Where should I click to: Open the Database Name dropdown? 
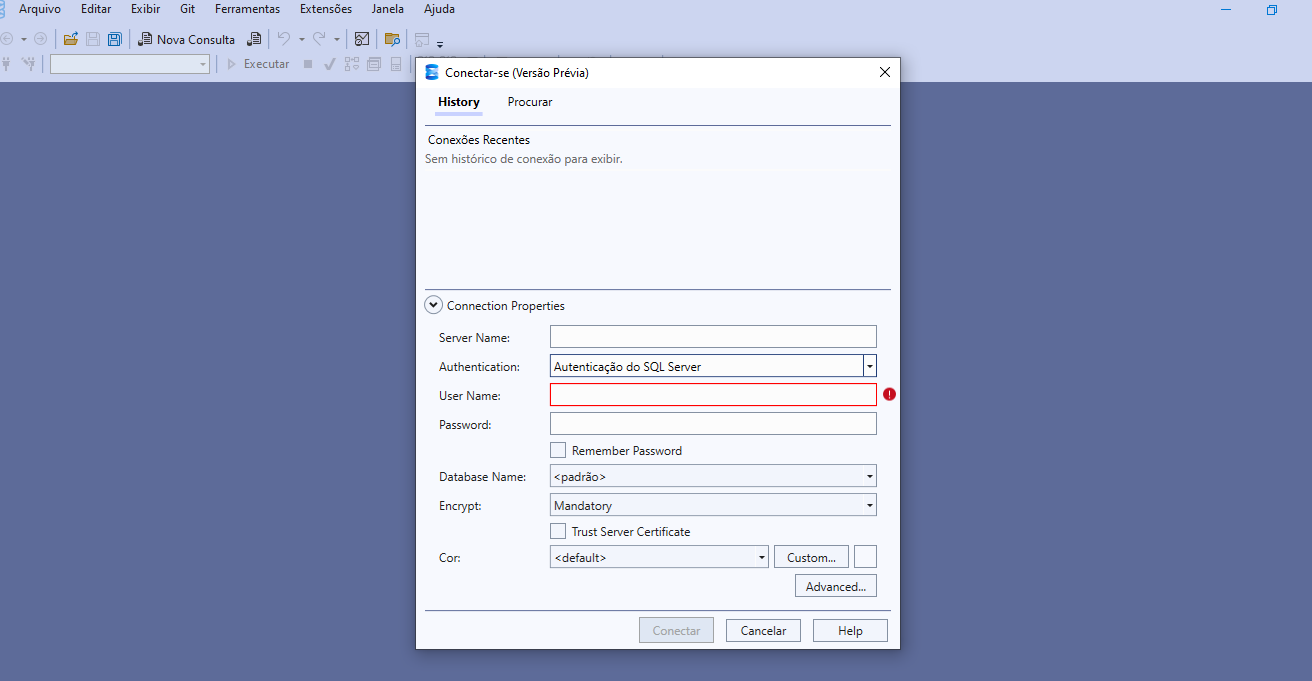tap(870, 476)
